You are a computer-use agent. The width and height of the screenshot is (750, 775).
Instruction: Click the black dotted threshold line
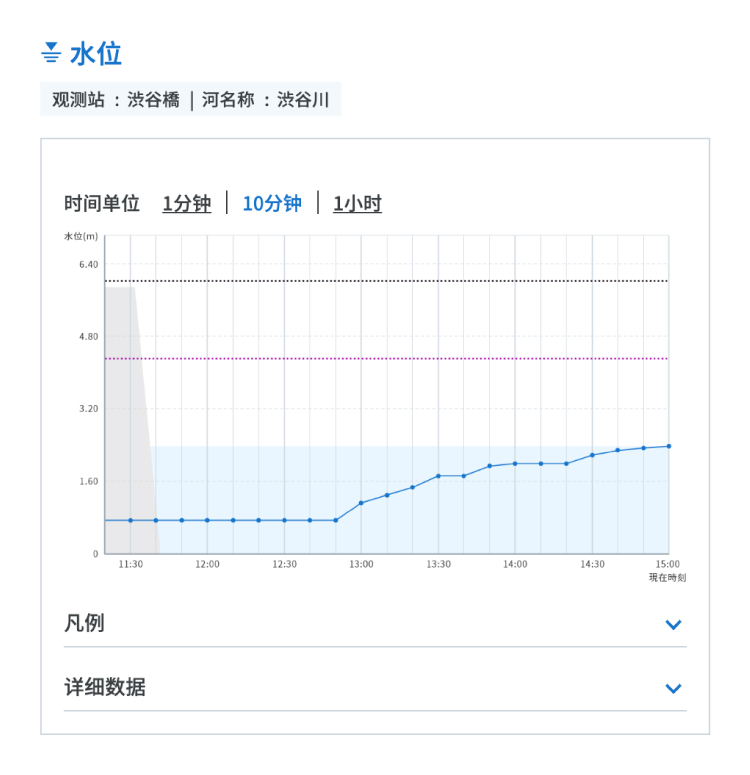coord(387,281)
